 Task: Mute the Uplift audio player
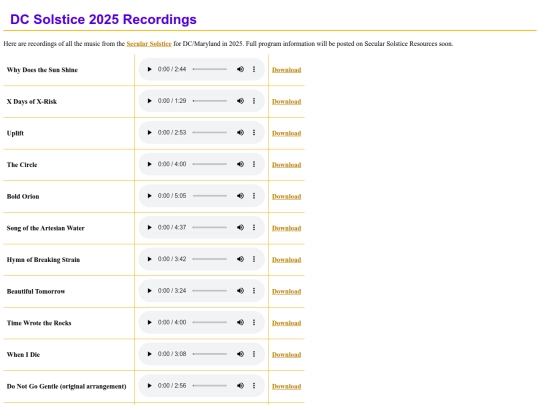(x=240, y=133)
